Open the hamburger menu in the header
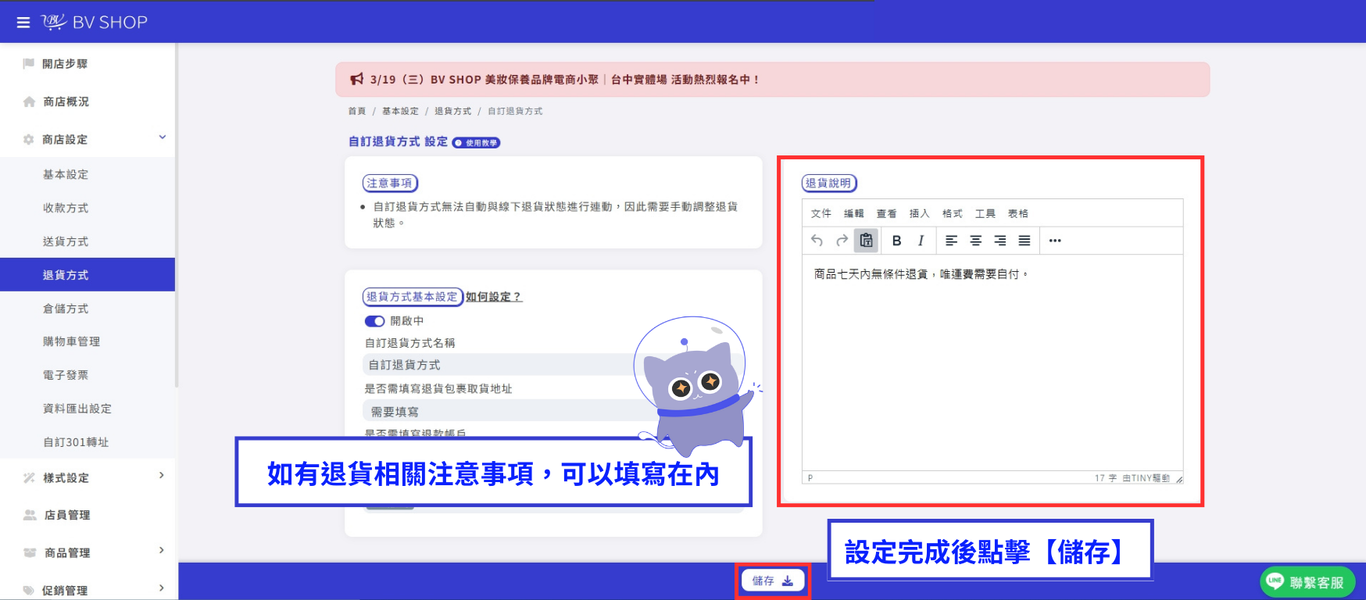Screen dimensions: 1366x600 (23, 22)
